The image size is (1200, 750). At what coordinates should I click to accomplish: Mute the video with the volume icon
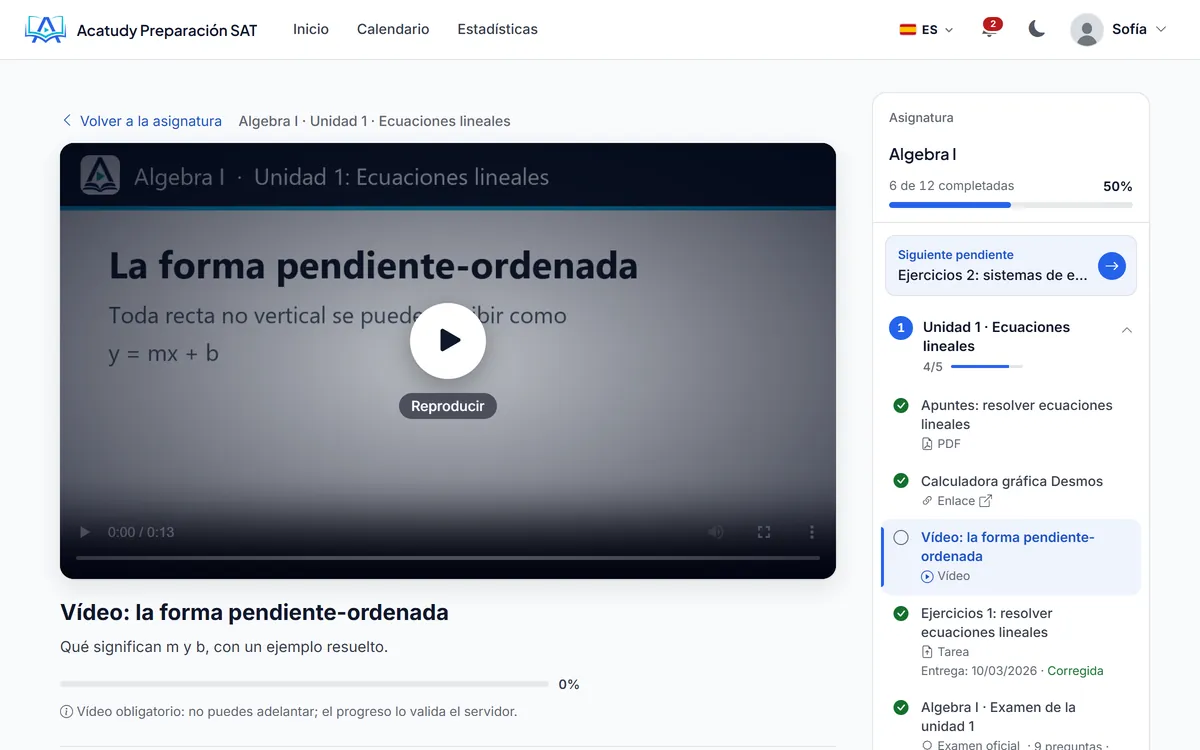716,532
